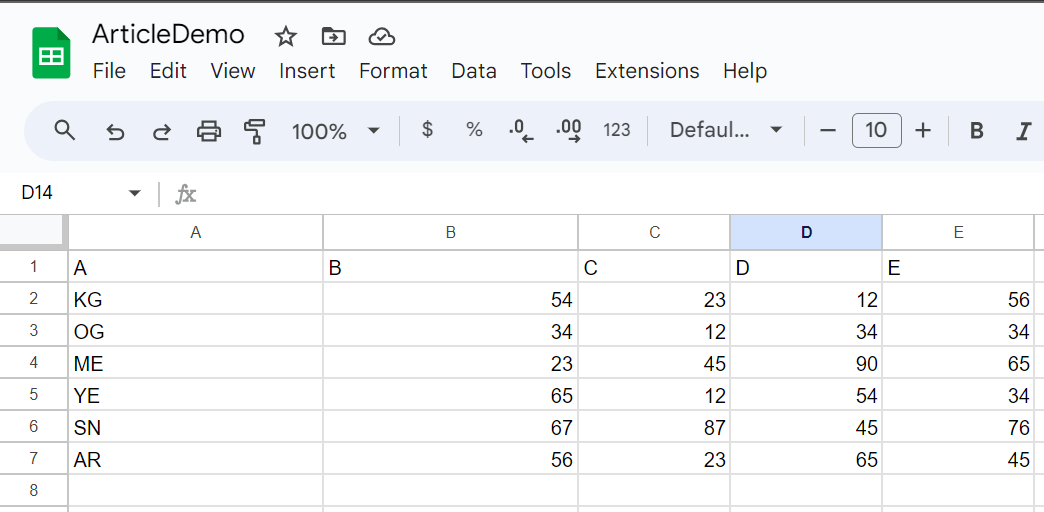Screen dimensions: 1044x512
Task: Increase decimal places
Action: 569,130
